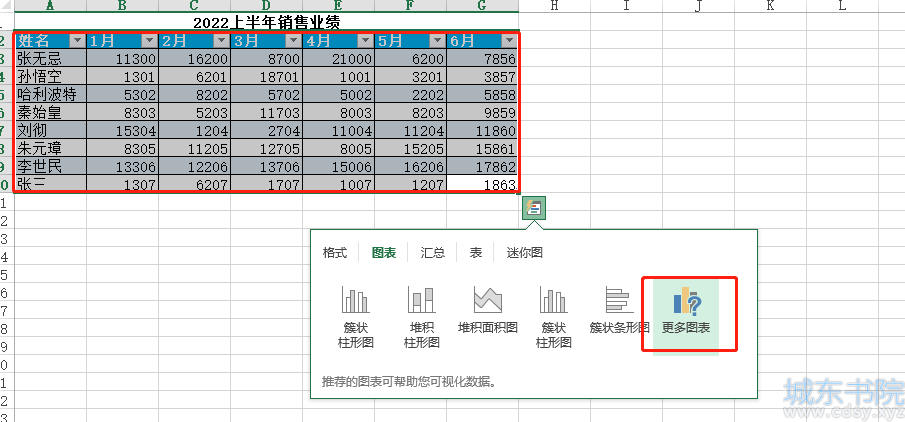905x422 pixels.
Task: Select column header J
Action: point(698,6)
